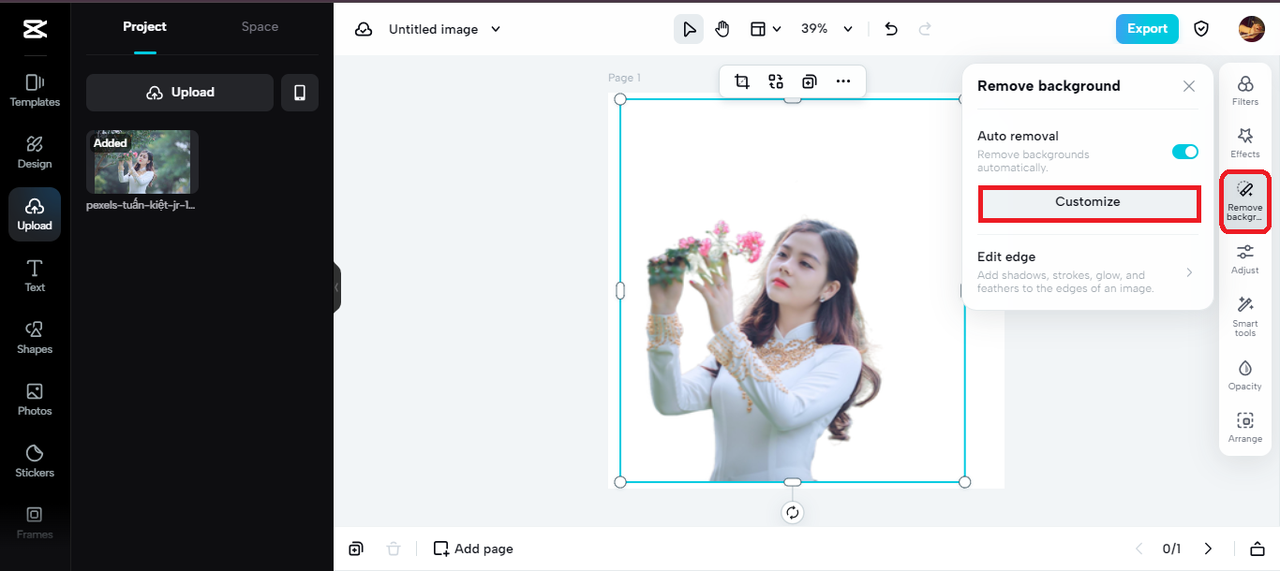Screen dimensions: 1280x571
Task: Click the CapCut logo icon
Action: tap(35, 29)
